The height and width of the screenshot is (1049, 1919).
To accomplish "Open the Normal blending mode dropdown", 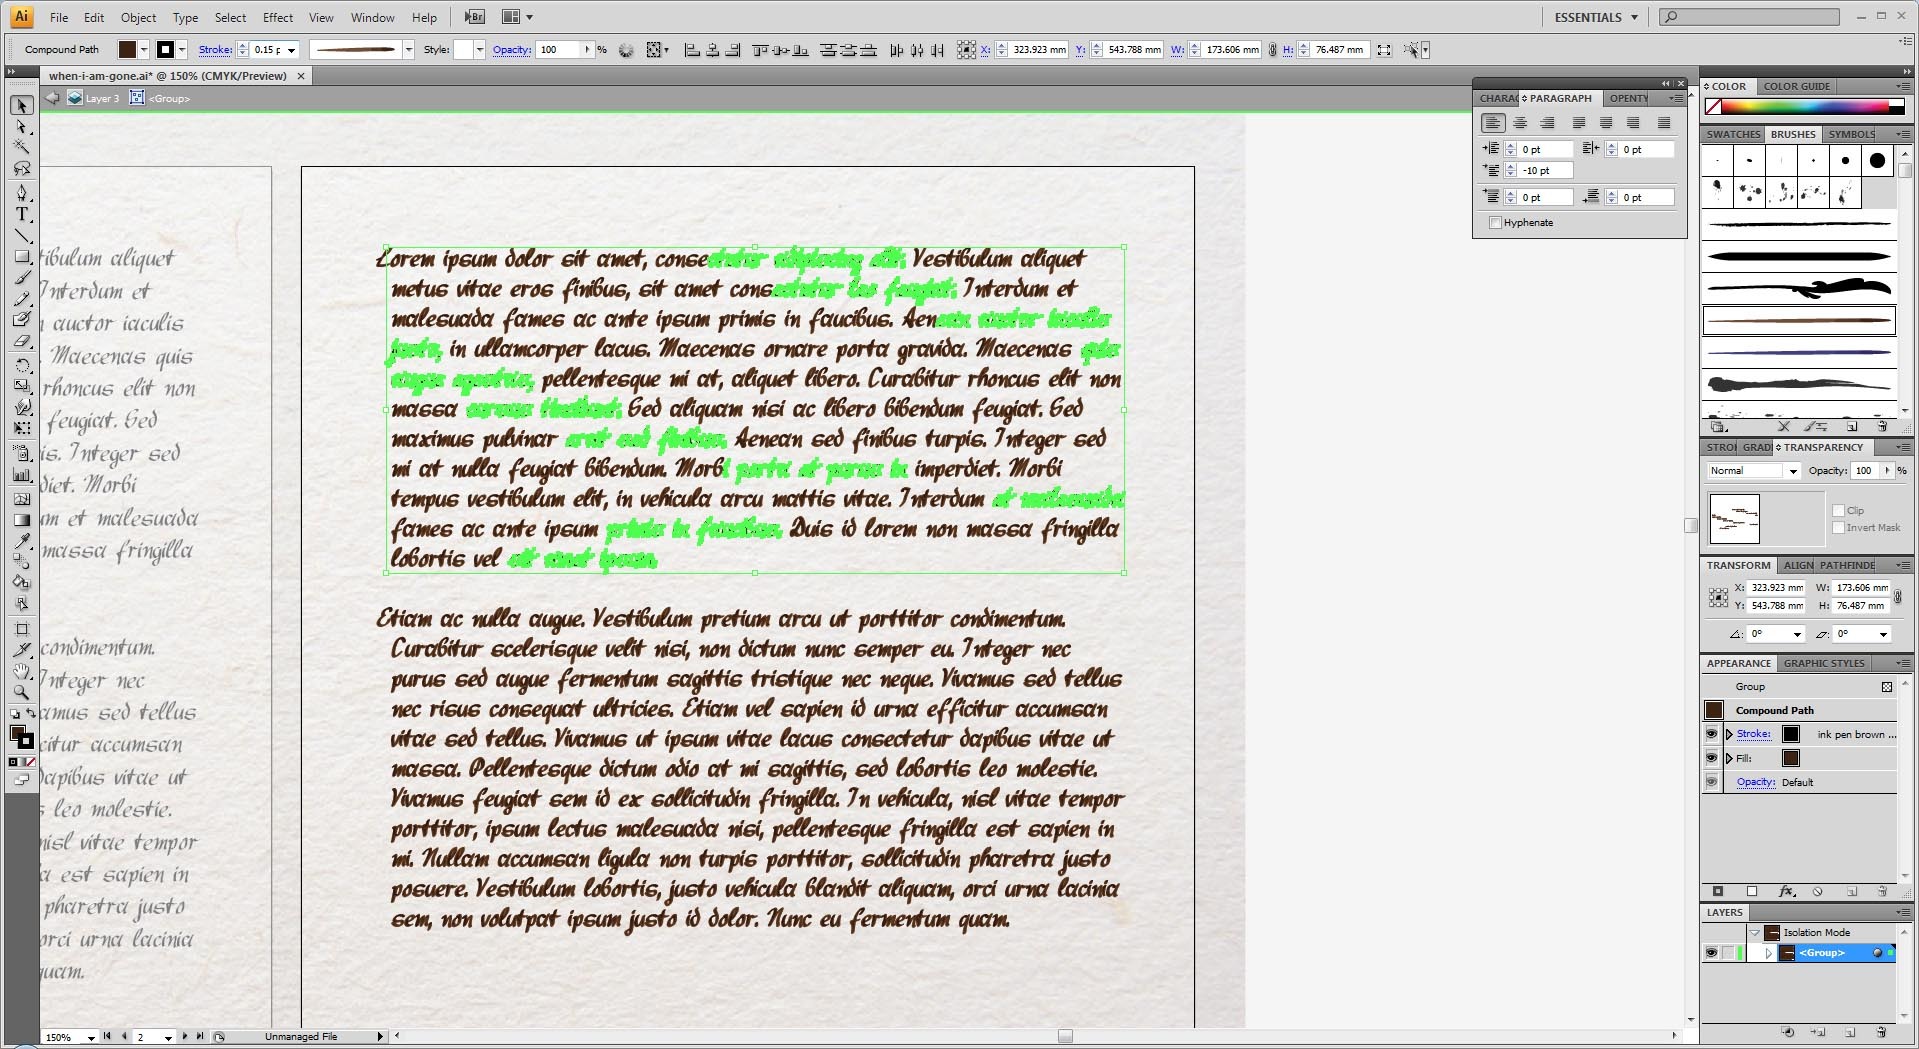I will pos(1754,471).
